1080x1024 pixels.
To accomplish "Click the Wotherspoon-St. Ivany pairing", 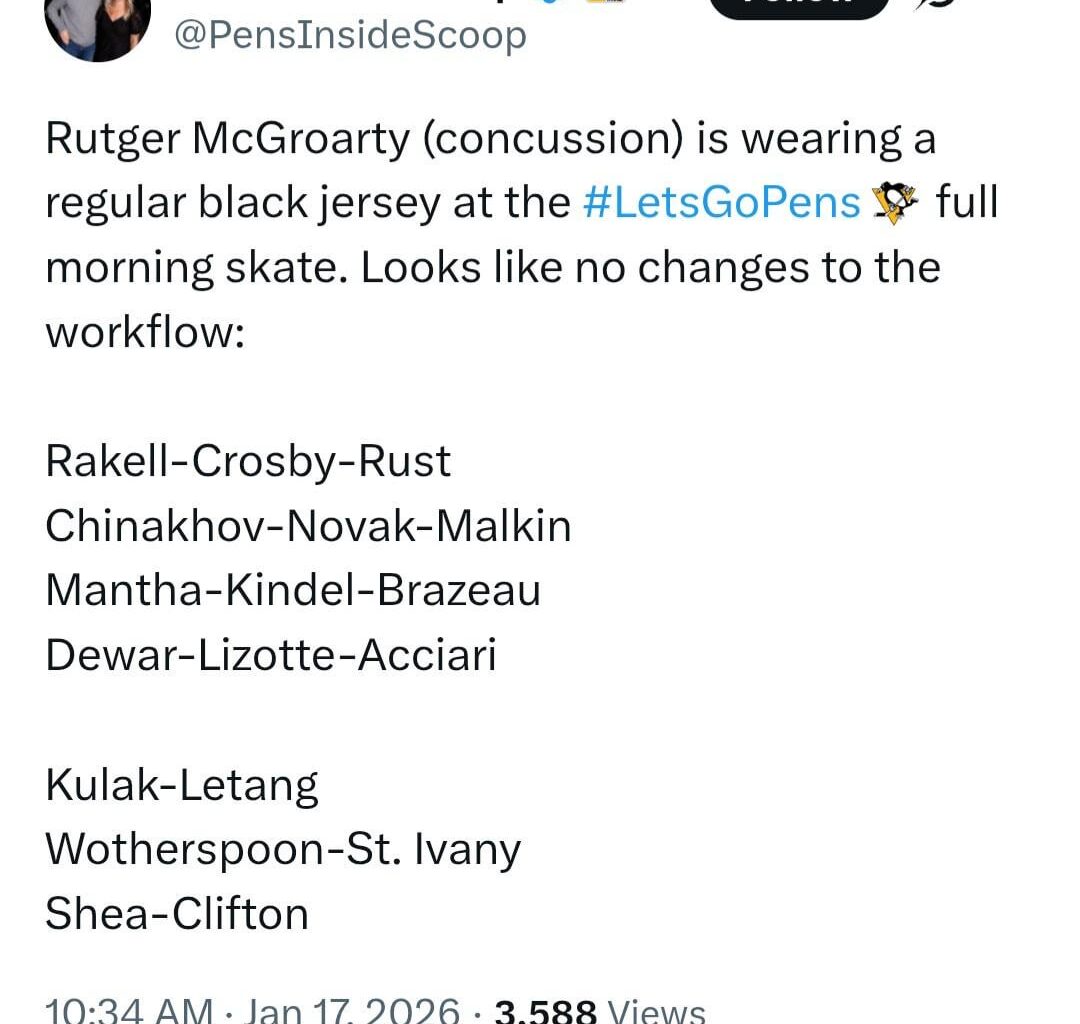I will click(x=282, y=849).
